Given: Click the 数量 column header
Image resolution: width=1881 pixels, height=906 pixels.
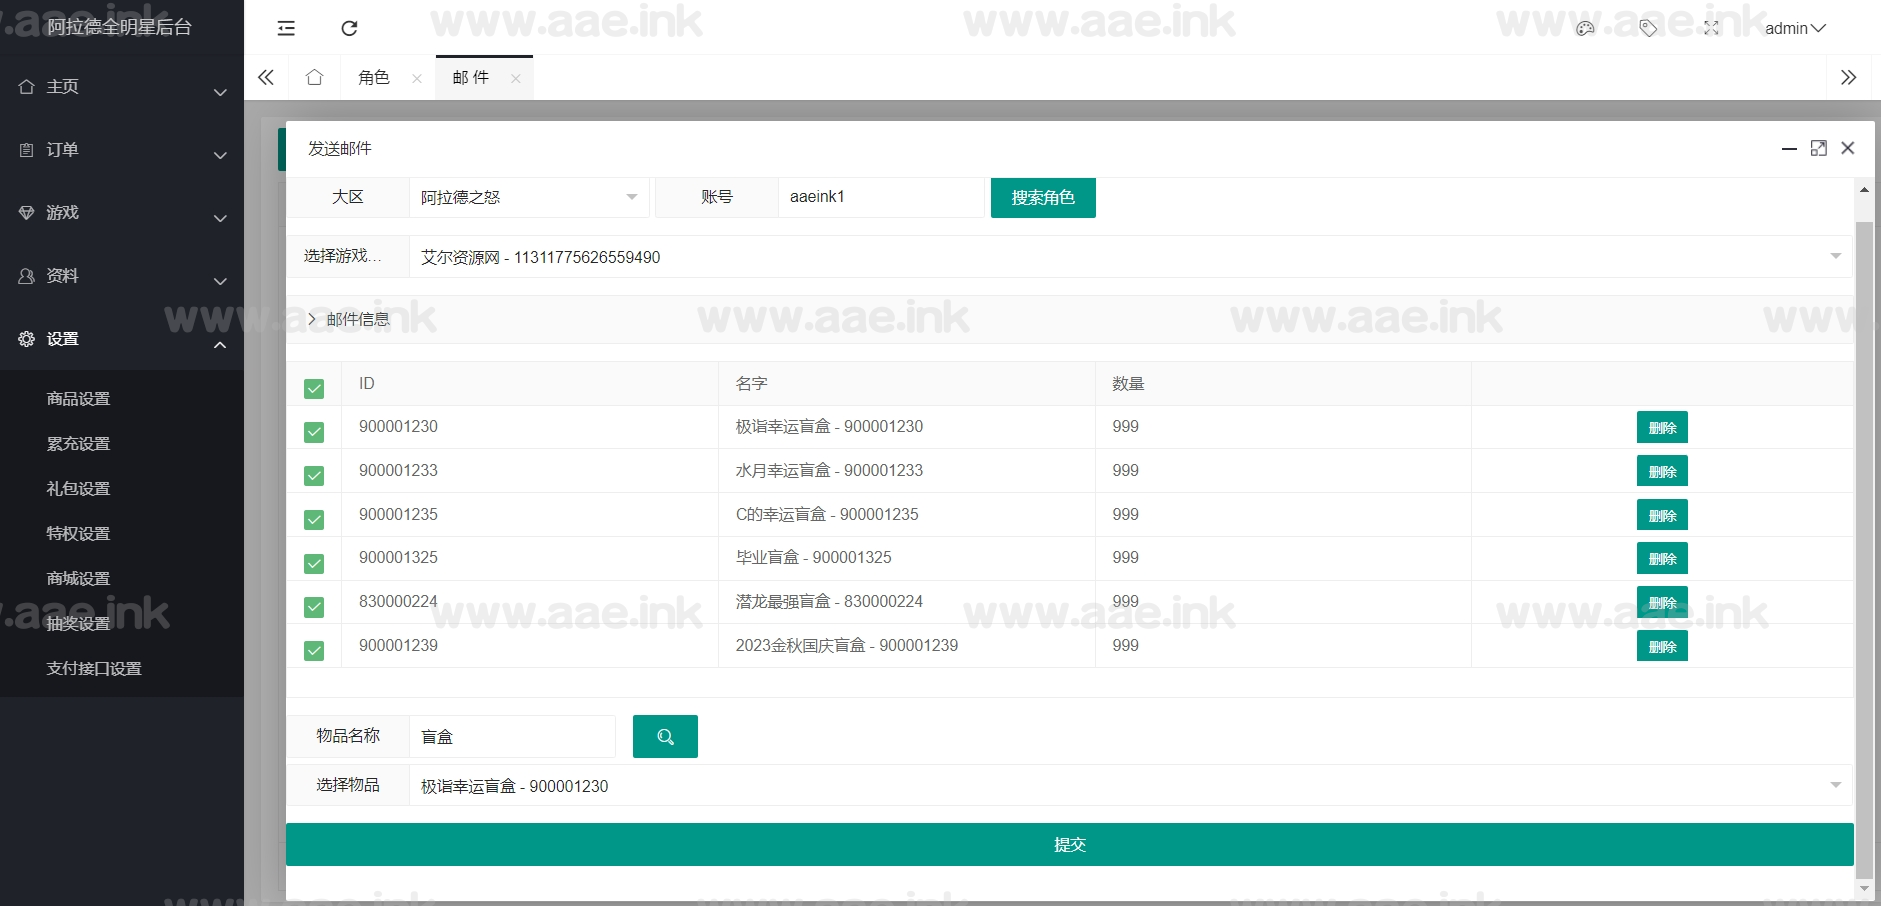Looking at the screenshot, I should 1128,383.
